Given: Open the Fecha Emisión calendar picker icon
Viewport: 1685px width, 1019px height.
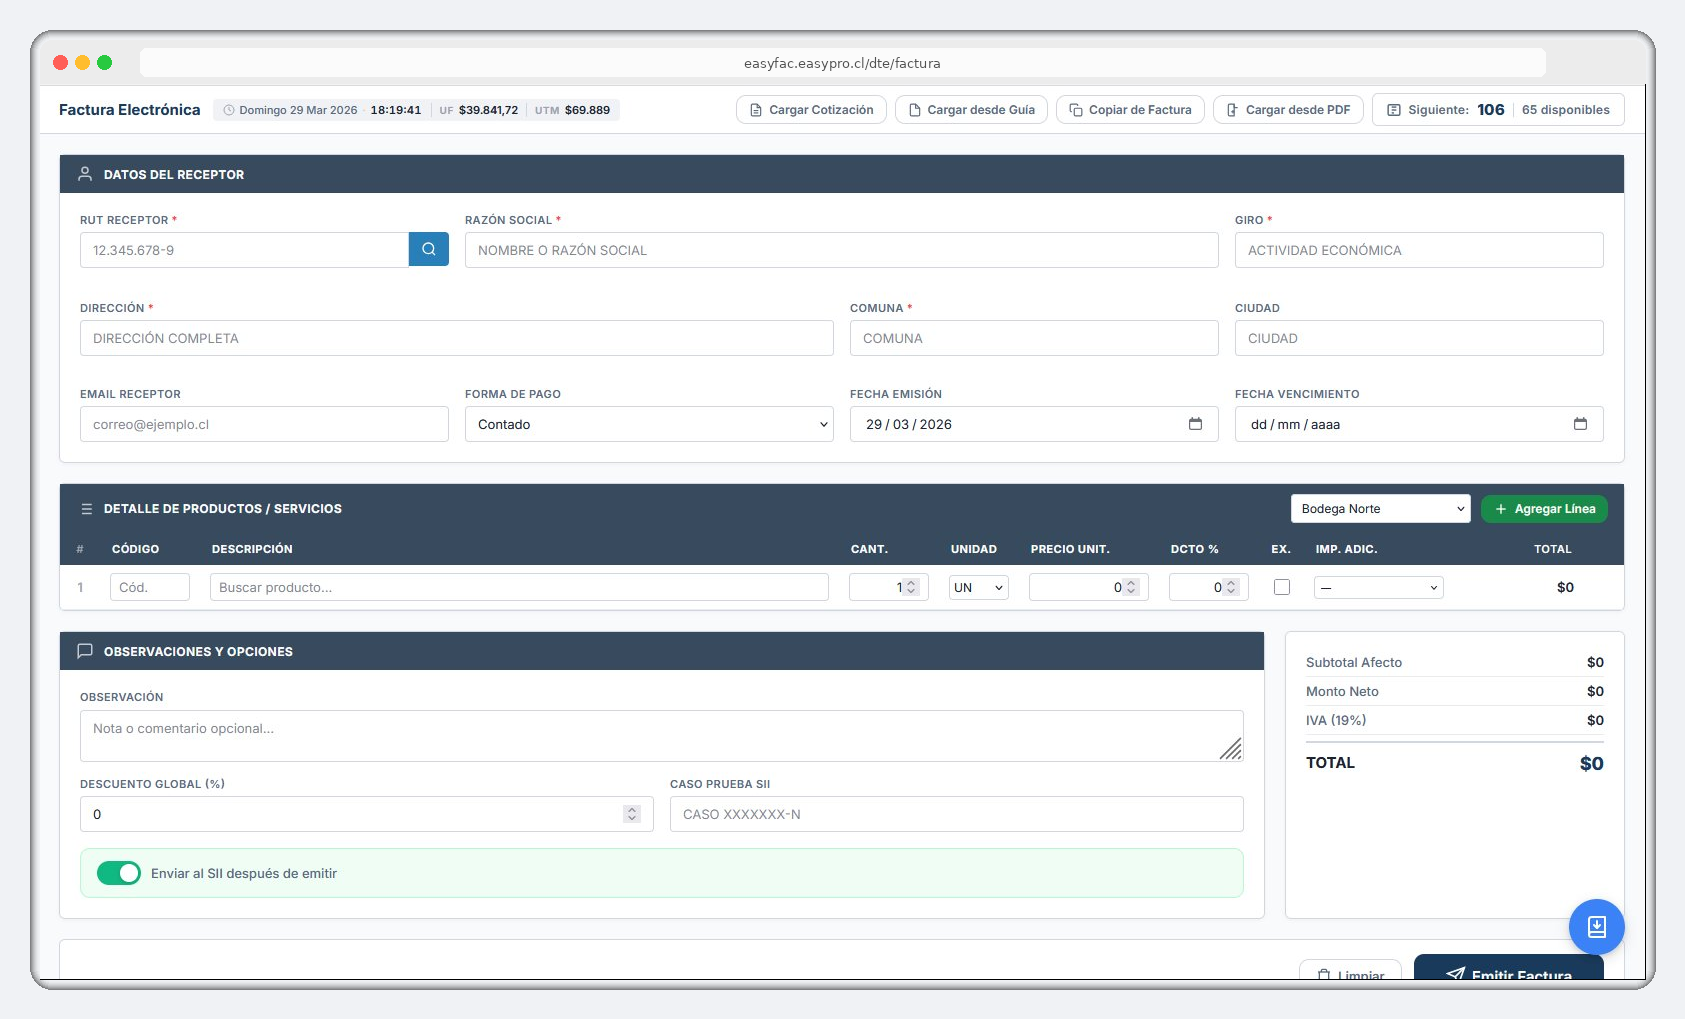Looking at the screenshot, I should (1197, 423).
